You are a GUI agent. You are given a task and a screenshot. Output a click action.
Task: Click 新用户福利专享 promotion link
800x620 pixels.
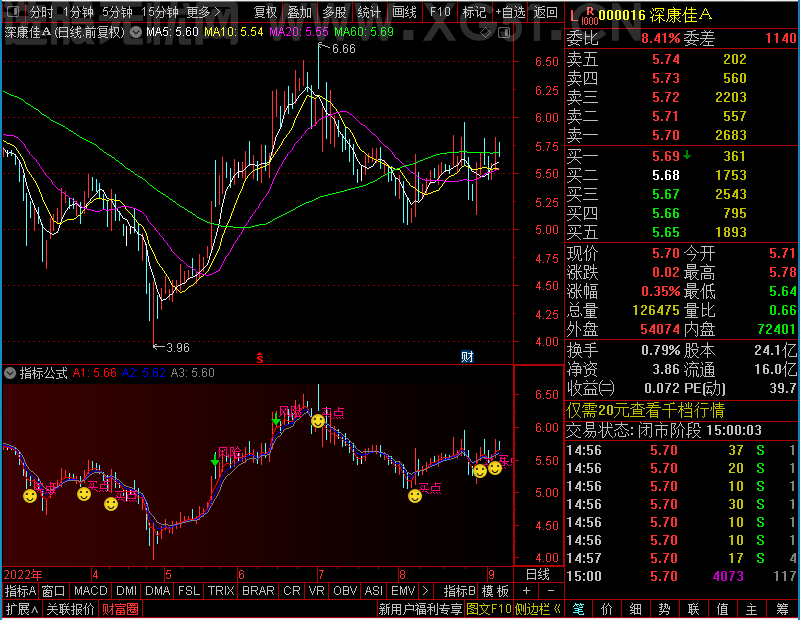tap(420, 609)
